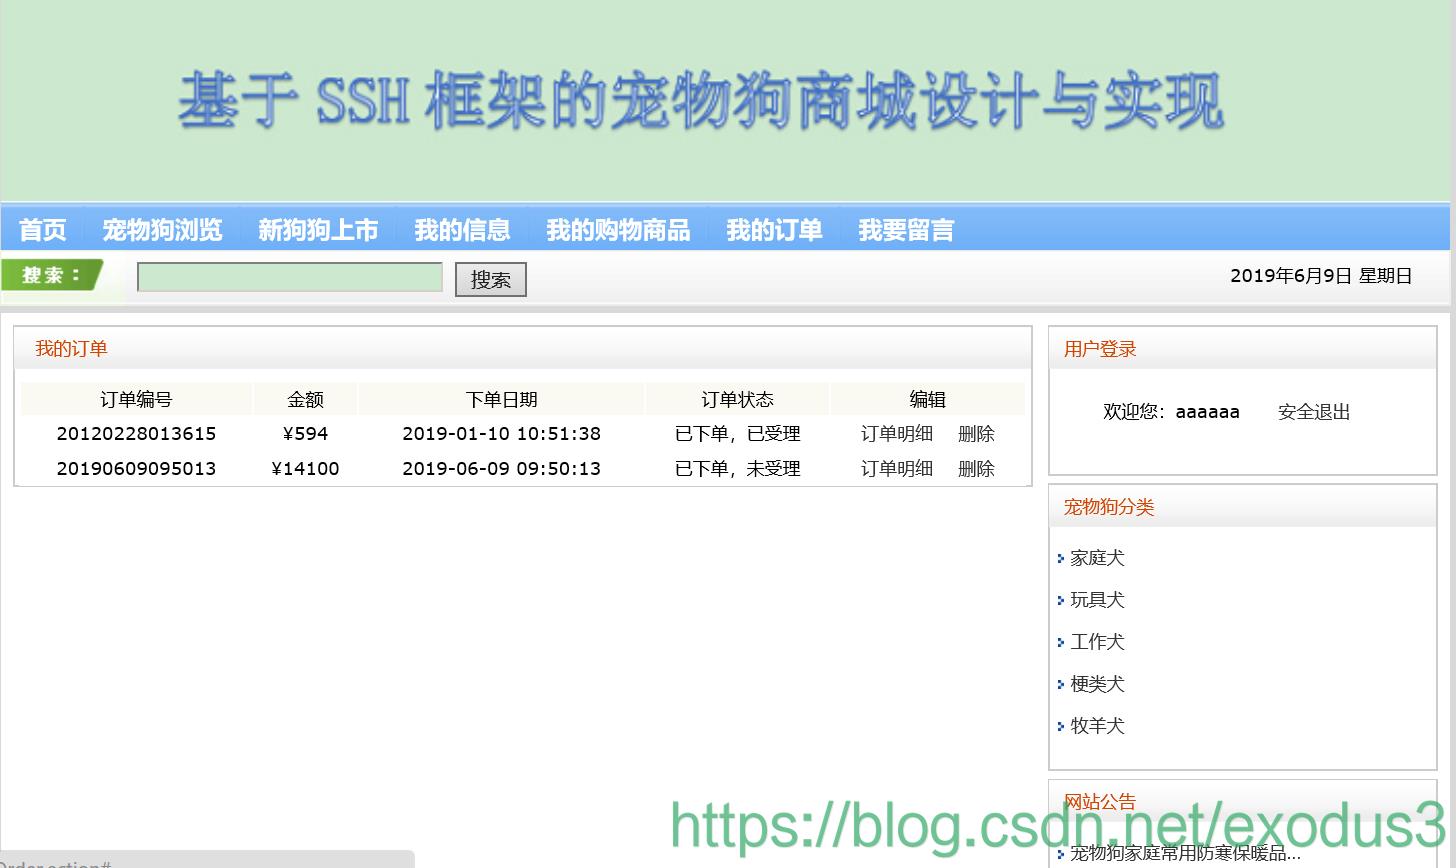Click amount ¥14100
This screenshot has height=868, width=1456.
[x=305, y=469]
